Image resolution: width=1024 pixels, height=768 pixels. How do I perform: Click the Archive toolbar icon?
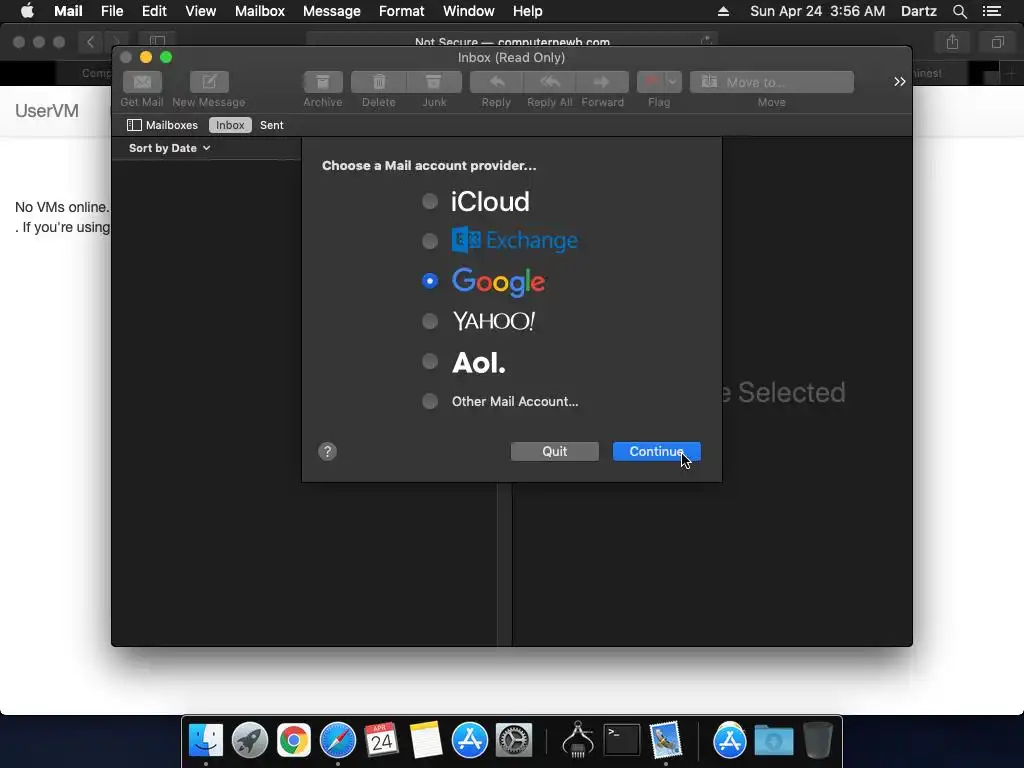point(323,82)
